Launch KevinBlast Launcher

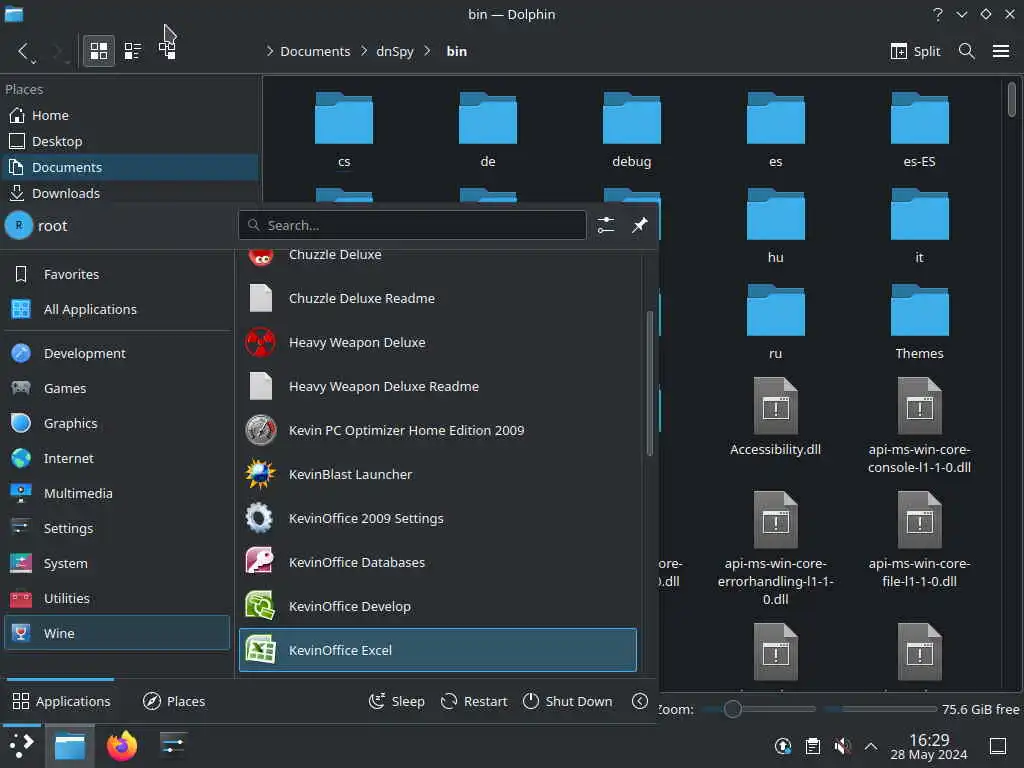click(x=438, y=474)
